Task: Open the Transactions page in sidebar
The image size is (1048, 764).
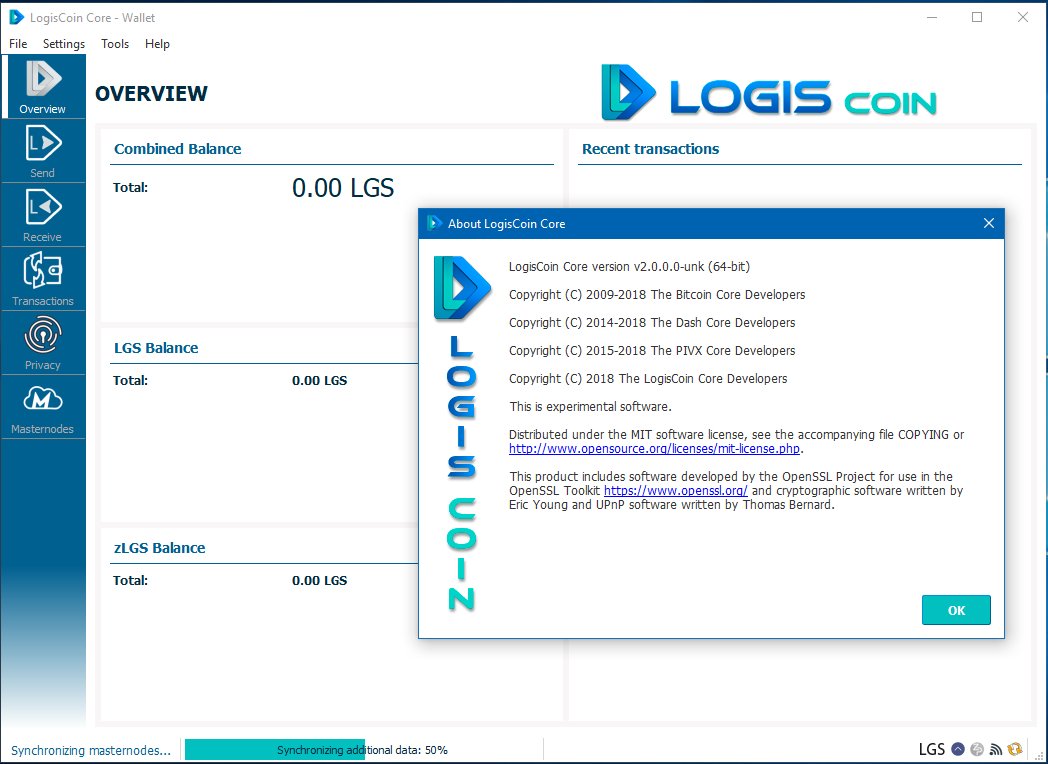Action: (43, 279)
